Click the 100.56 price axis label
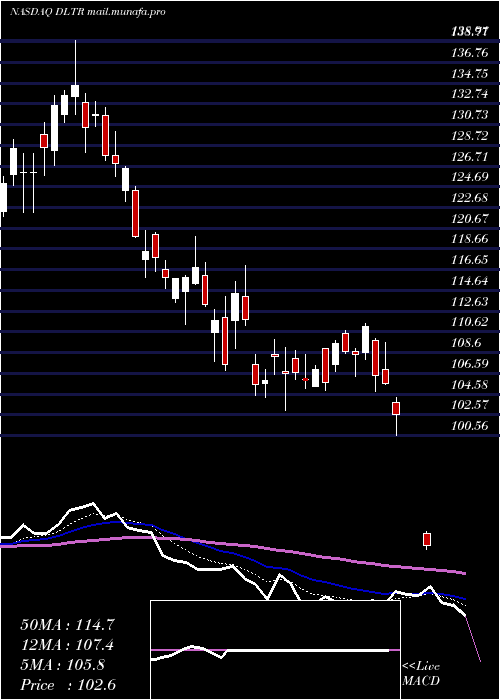 (x=469, y=426)
